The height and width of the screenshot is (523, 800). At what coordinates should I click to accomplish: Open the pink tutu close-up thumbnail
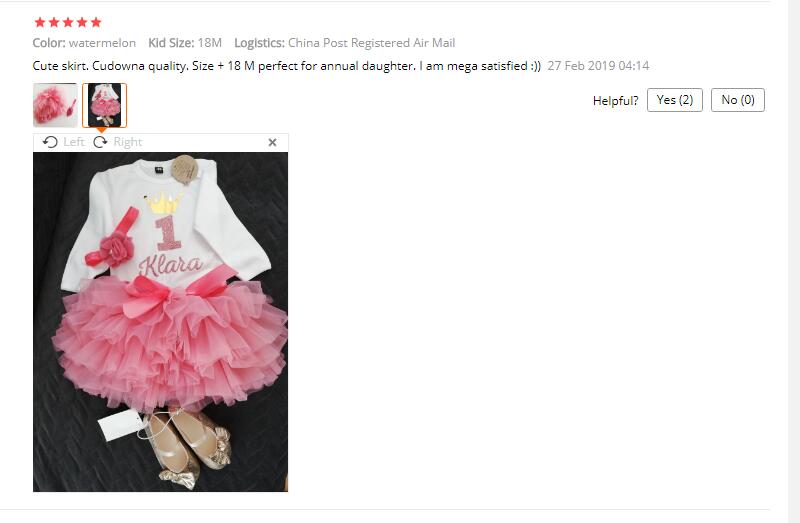55,105
